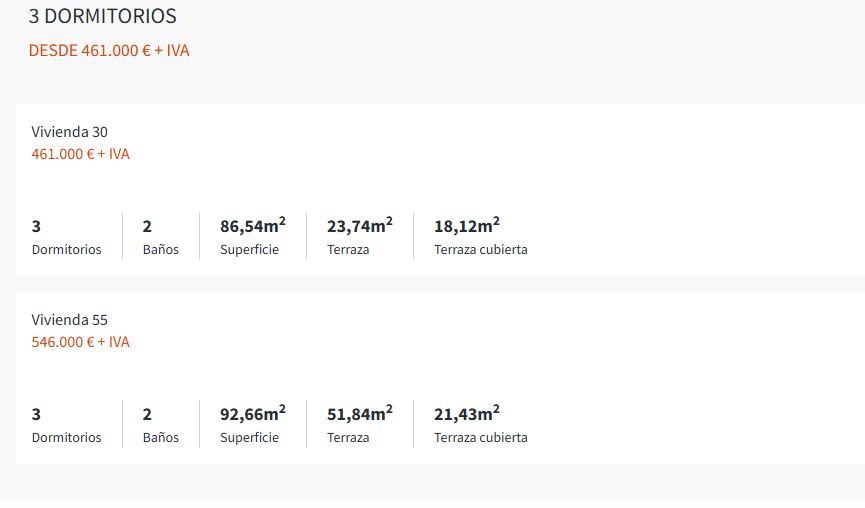Click Terraza cubierta label in Vivienda 30
This screenshot has height=508, width=865.
[x=481, y=249]
